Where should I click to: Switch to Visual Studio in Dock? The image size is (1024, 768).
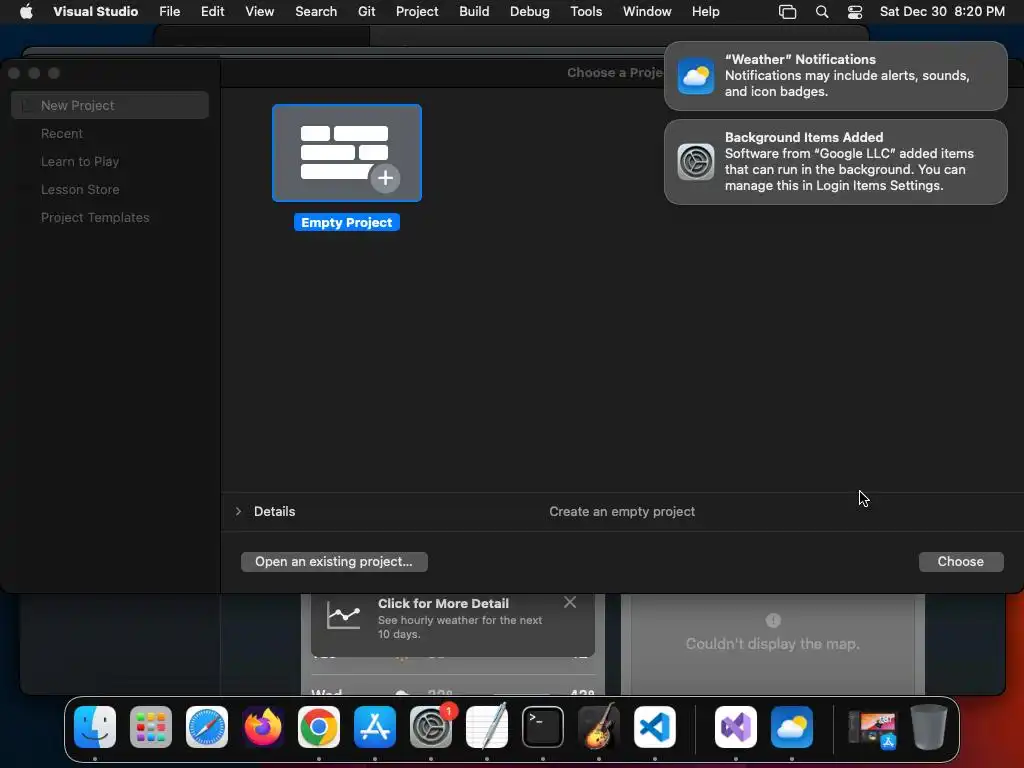click(x=736, y=727)
